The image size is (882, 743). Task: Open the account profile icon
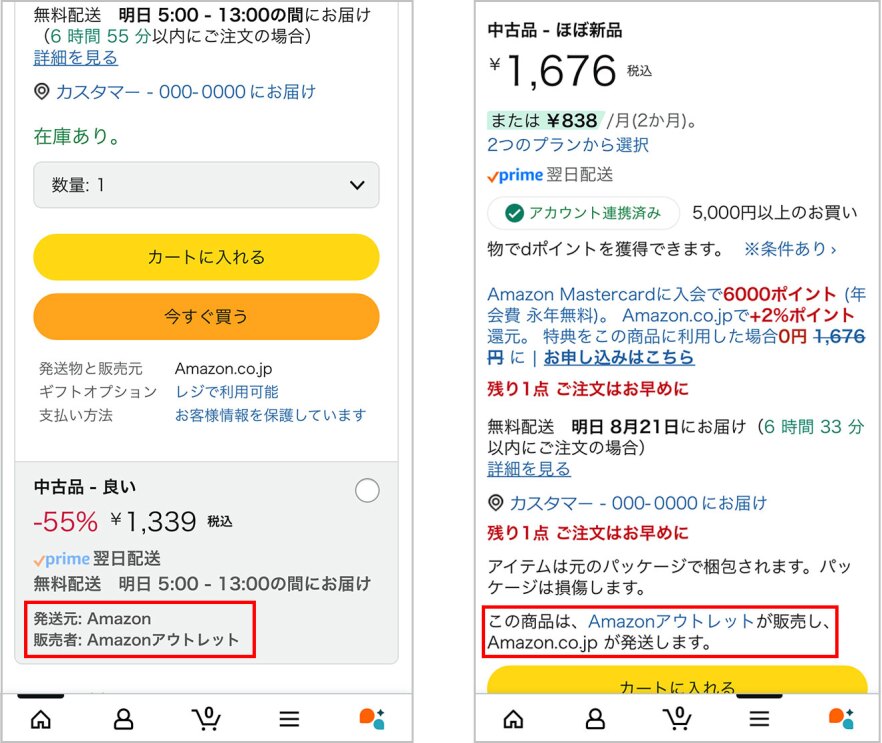pos(122,719)
